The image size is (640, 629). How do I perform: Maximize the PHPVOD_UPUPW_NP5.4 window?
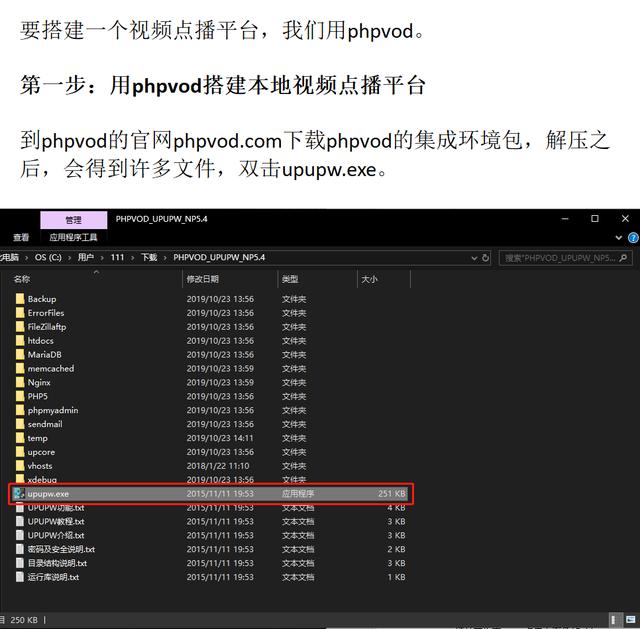click(595, 218)
